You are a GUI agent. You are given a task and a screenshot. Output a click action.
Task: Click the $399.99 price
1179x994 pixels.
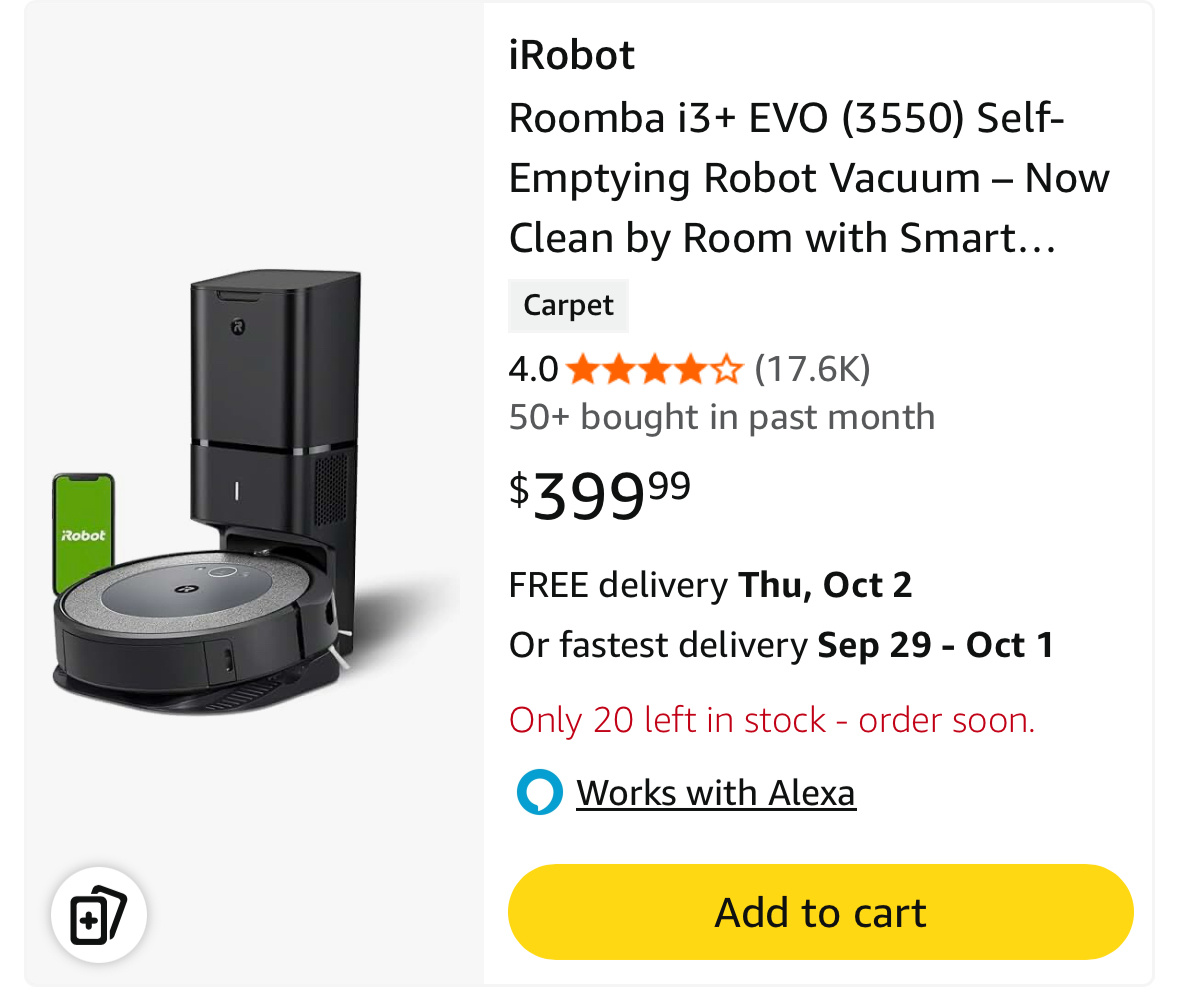600,495
